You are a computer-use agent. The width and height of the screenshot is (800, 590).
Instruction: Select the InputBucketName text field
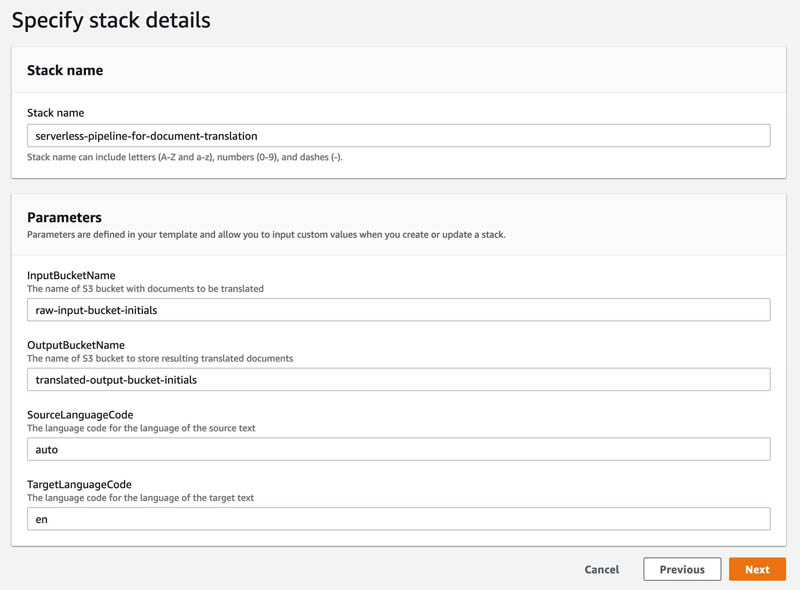pos(398,310)
